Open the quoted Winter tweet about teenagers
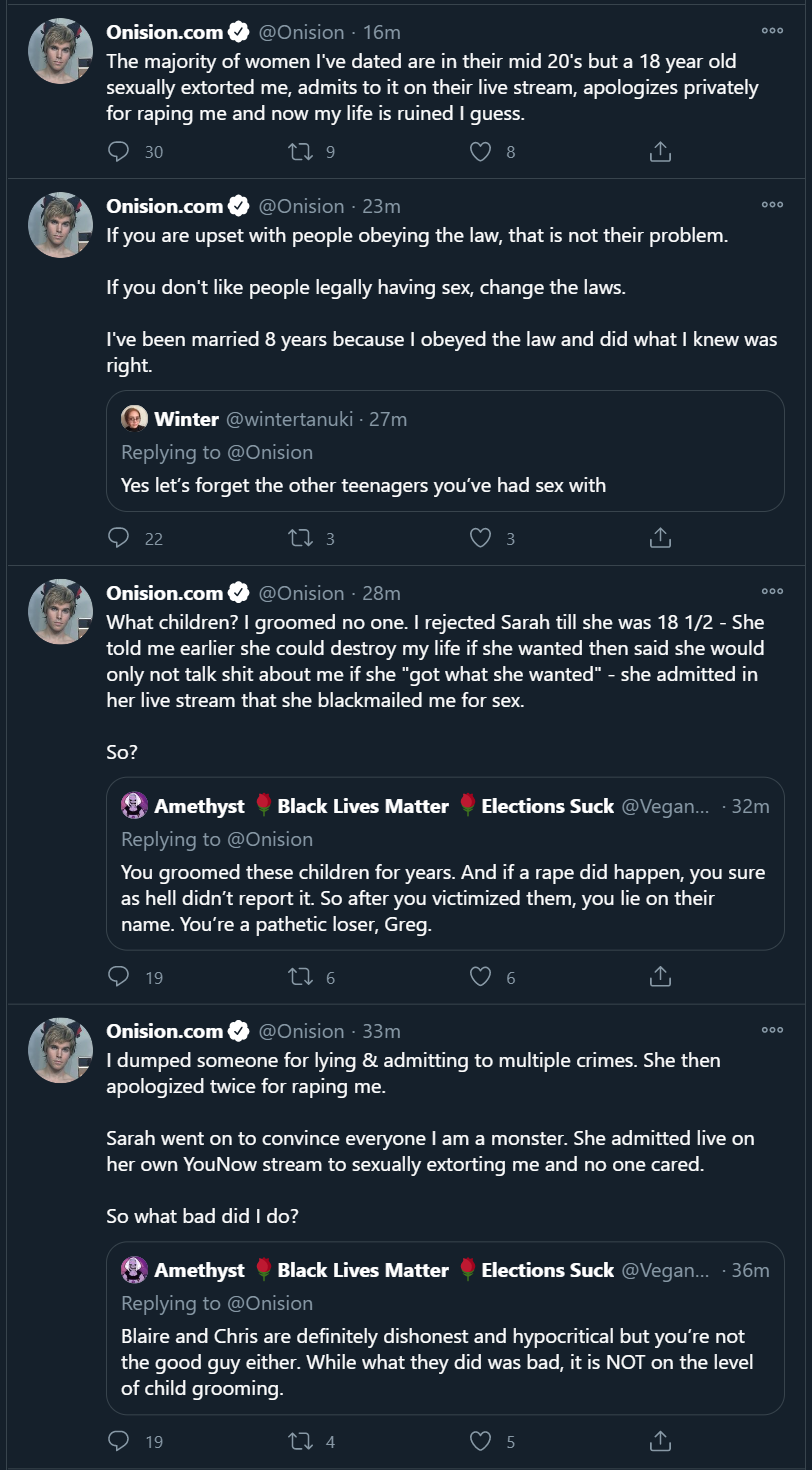Viewport: 812px width, 1470px height. click(x=445, y=451)
